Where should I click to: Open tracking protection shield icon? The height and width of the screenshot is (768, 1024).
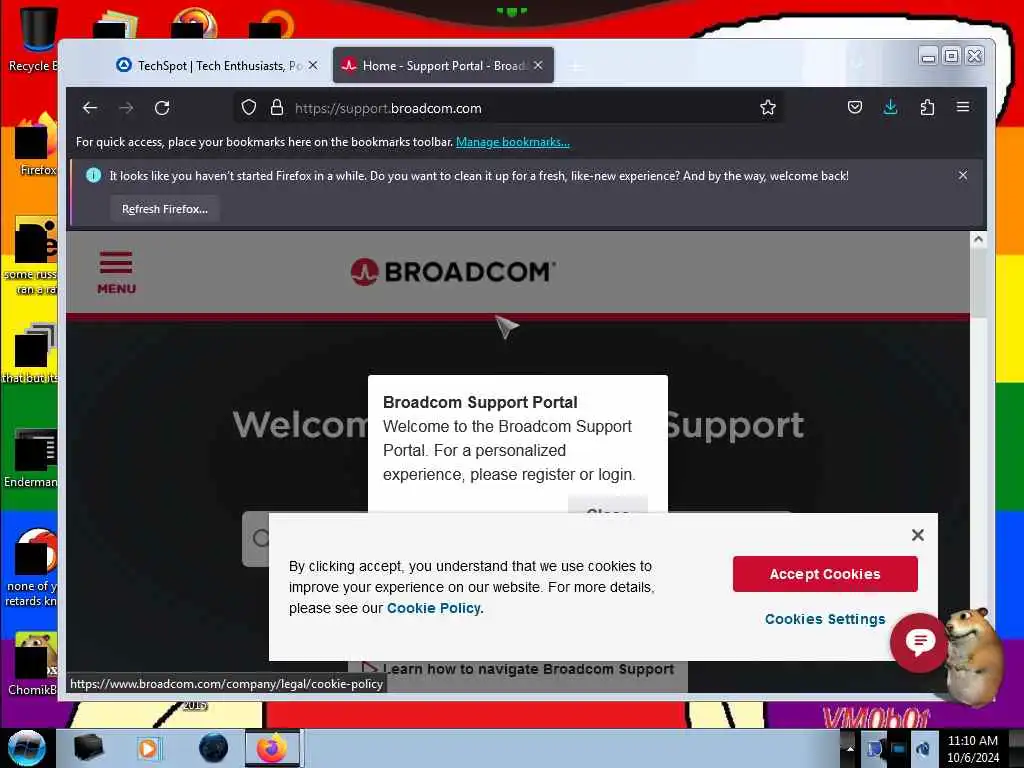pyautogui.click(x=249, y=108)
